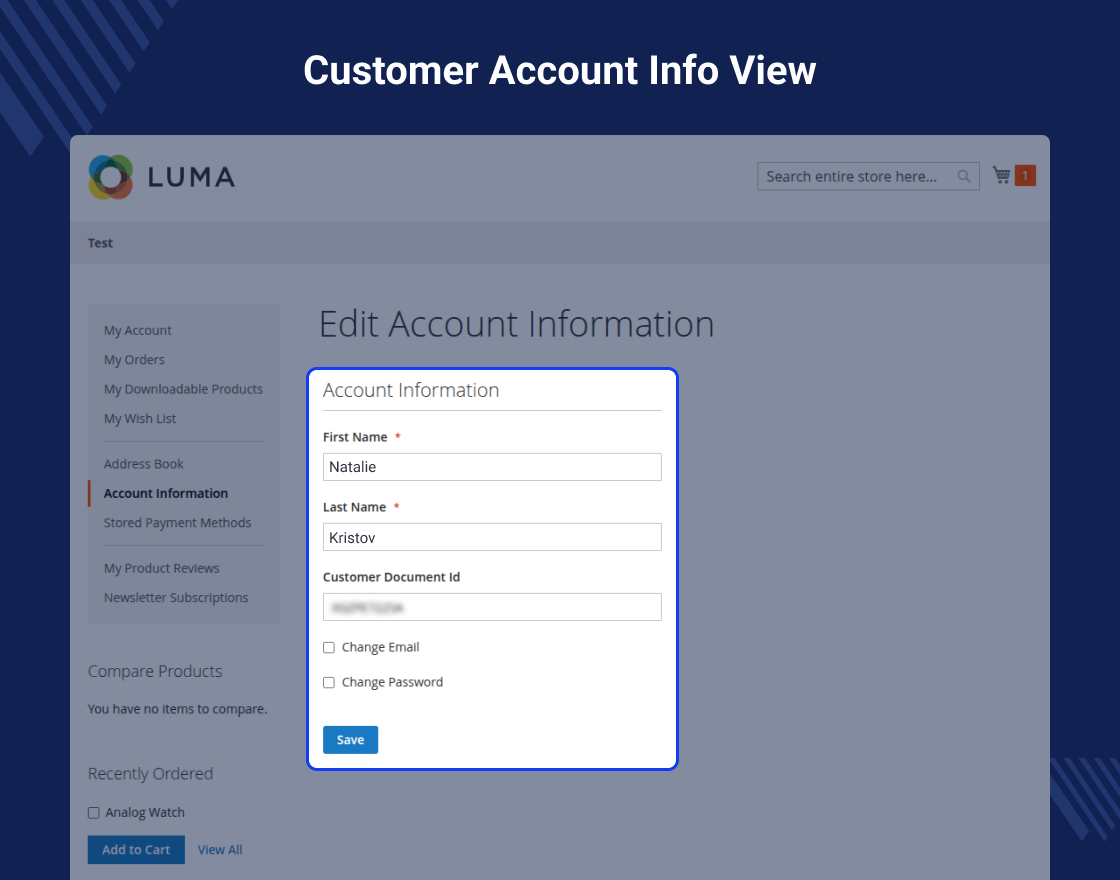Focus the First Name input field

pyautogui.click(x=492, y=467)
